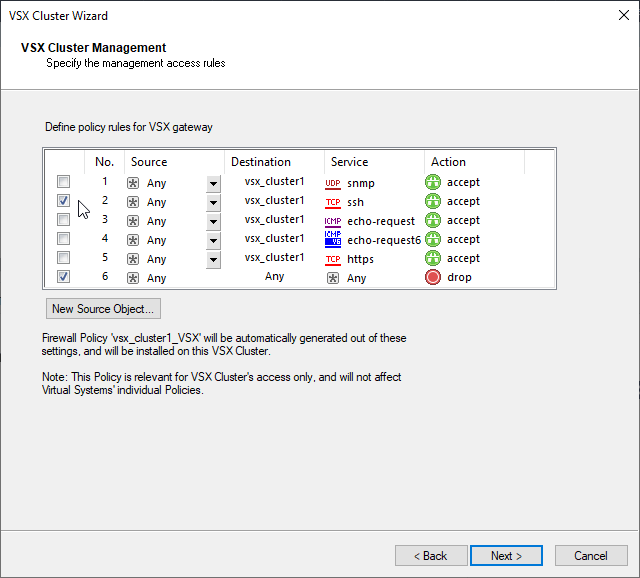Click the Any service asterisk icon in rule 6
Image resolution: width=640 pixels, height=578 pixels.
point(333,278)
